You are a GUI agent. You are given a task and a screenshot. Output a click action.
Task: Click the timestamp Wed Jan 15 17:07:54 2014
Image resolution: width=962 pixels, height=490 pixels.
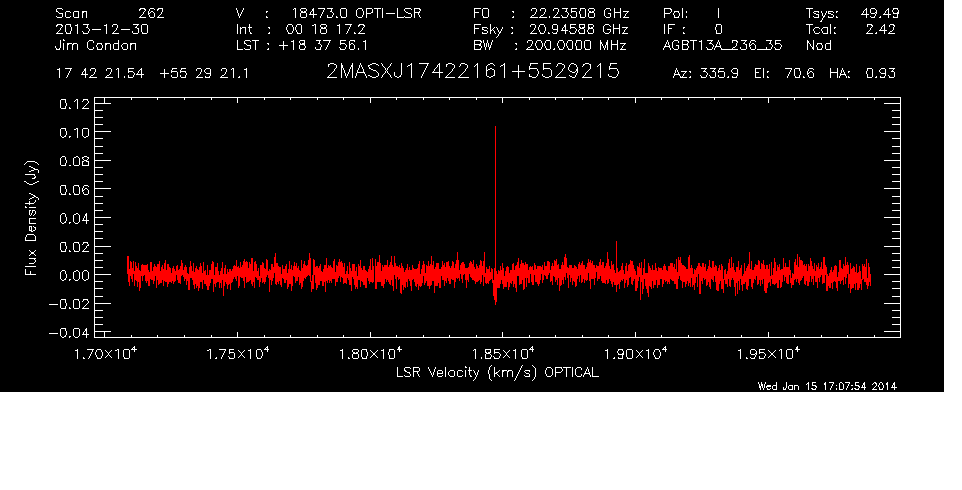tap(827, 386)
